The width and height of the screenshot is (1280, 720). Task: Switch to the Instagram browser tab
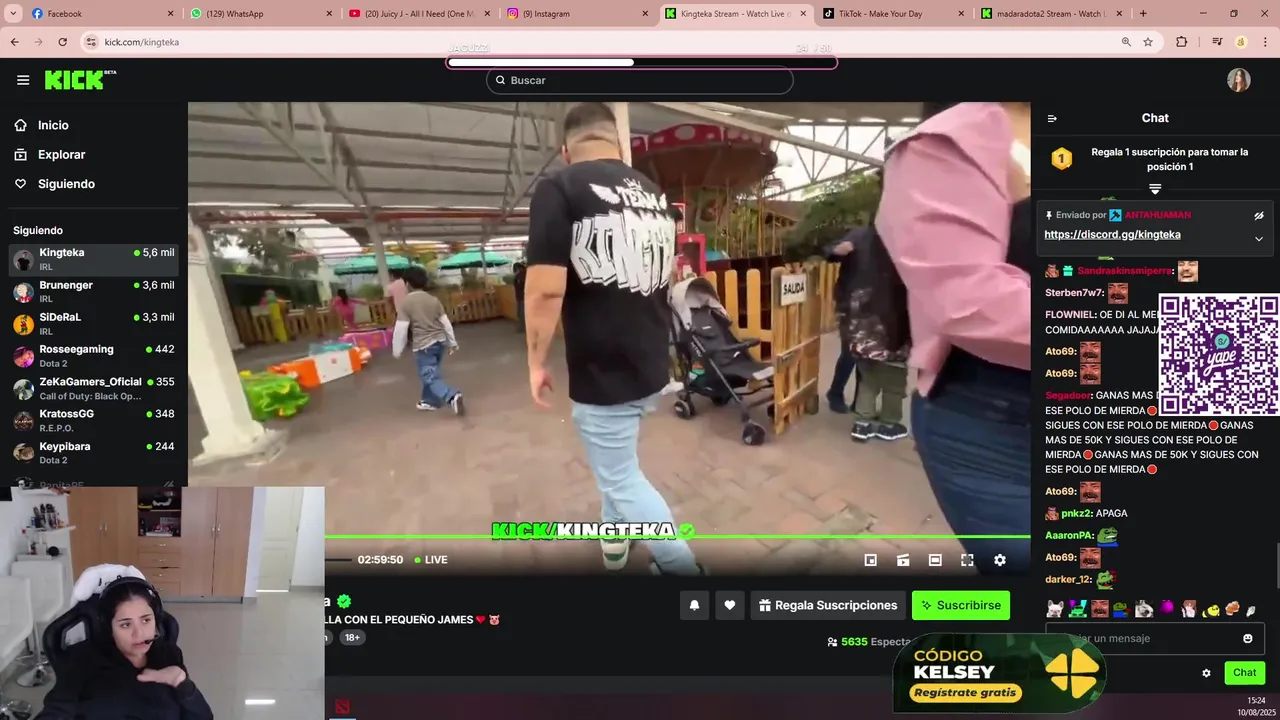pos(578,14)
